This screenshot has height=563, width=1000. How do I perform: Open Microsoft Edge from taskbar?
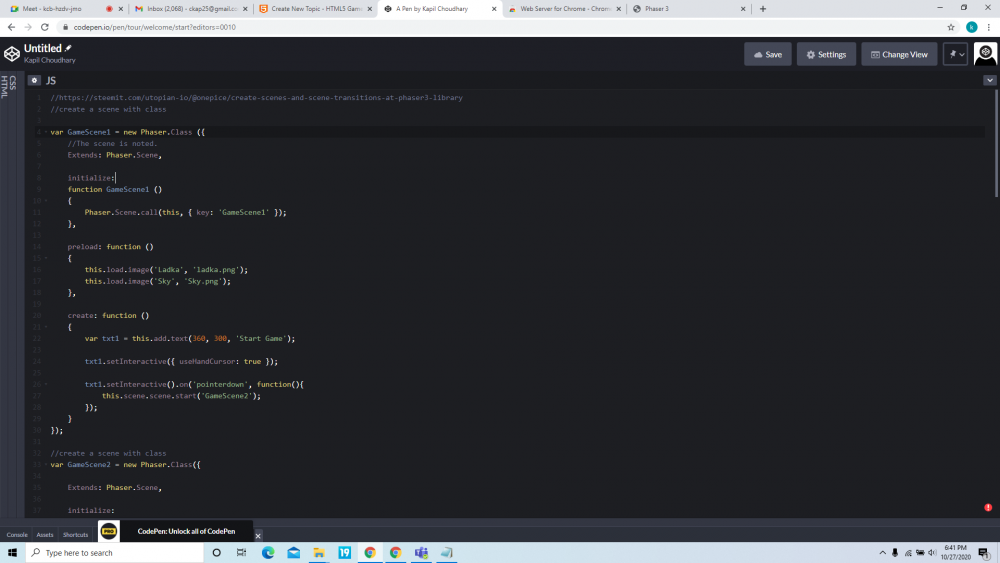coord(268,552)
